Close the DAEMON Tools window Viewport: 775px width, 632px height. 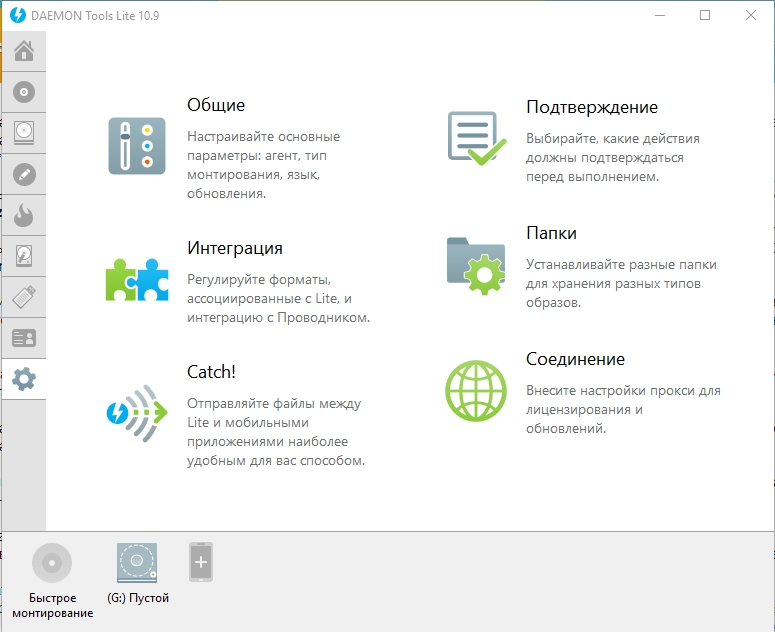click(x=751, y=15)
